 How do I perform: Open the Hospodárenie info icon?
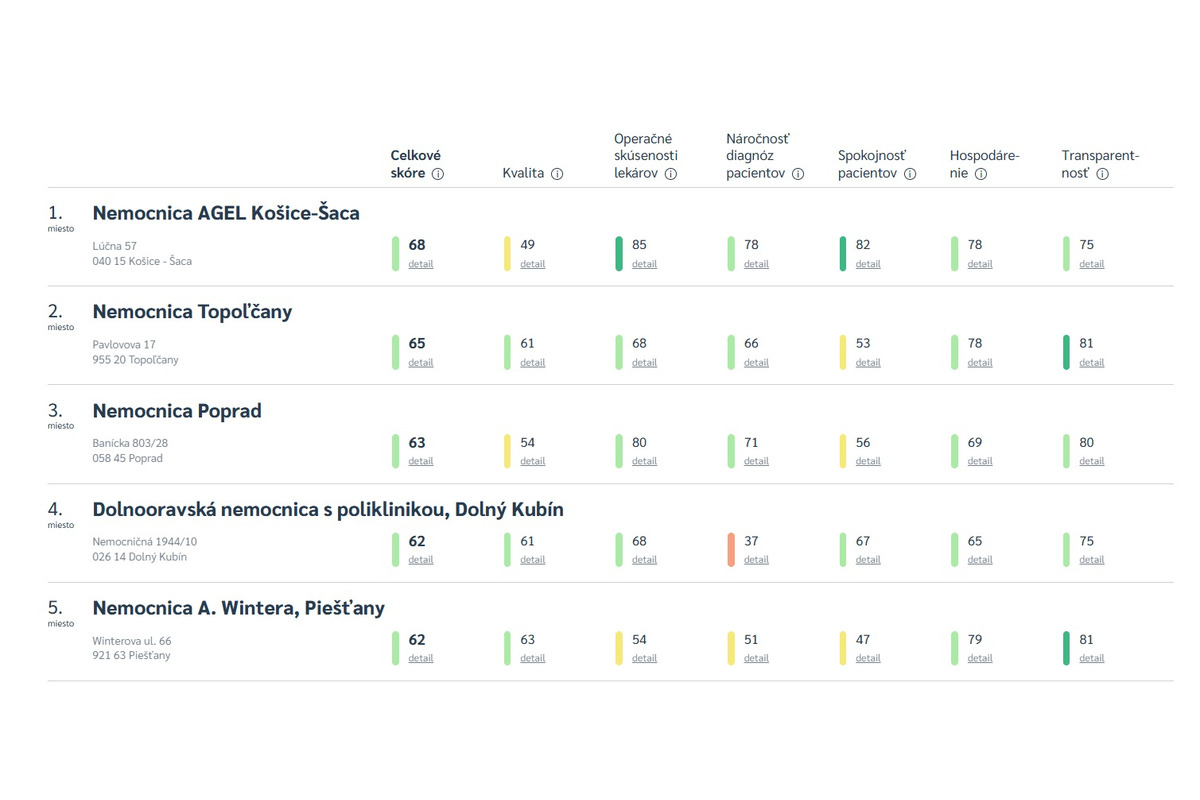click(x=981, y=174)
